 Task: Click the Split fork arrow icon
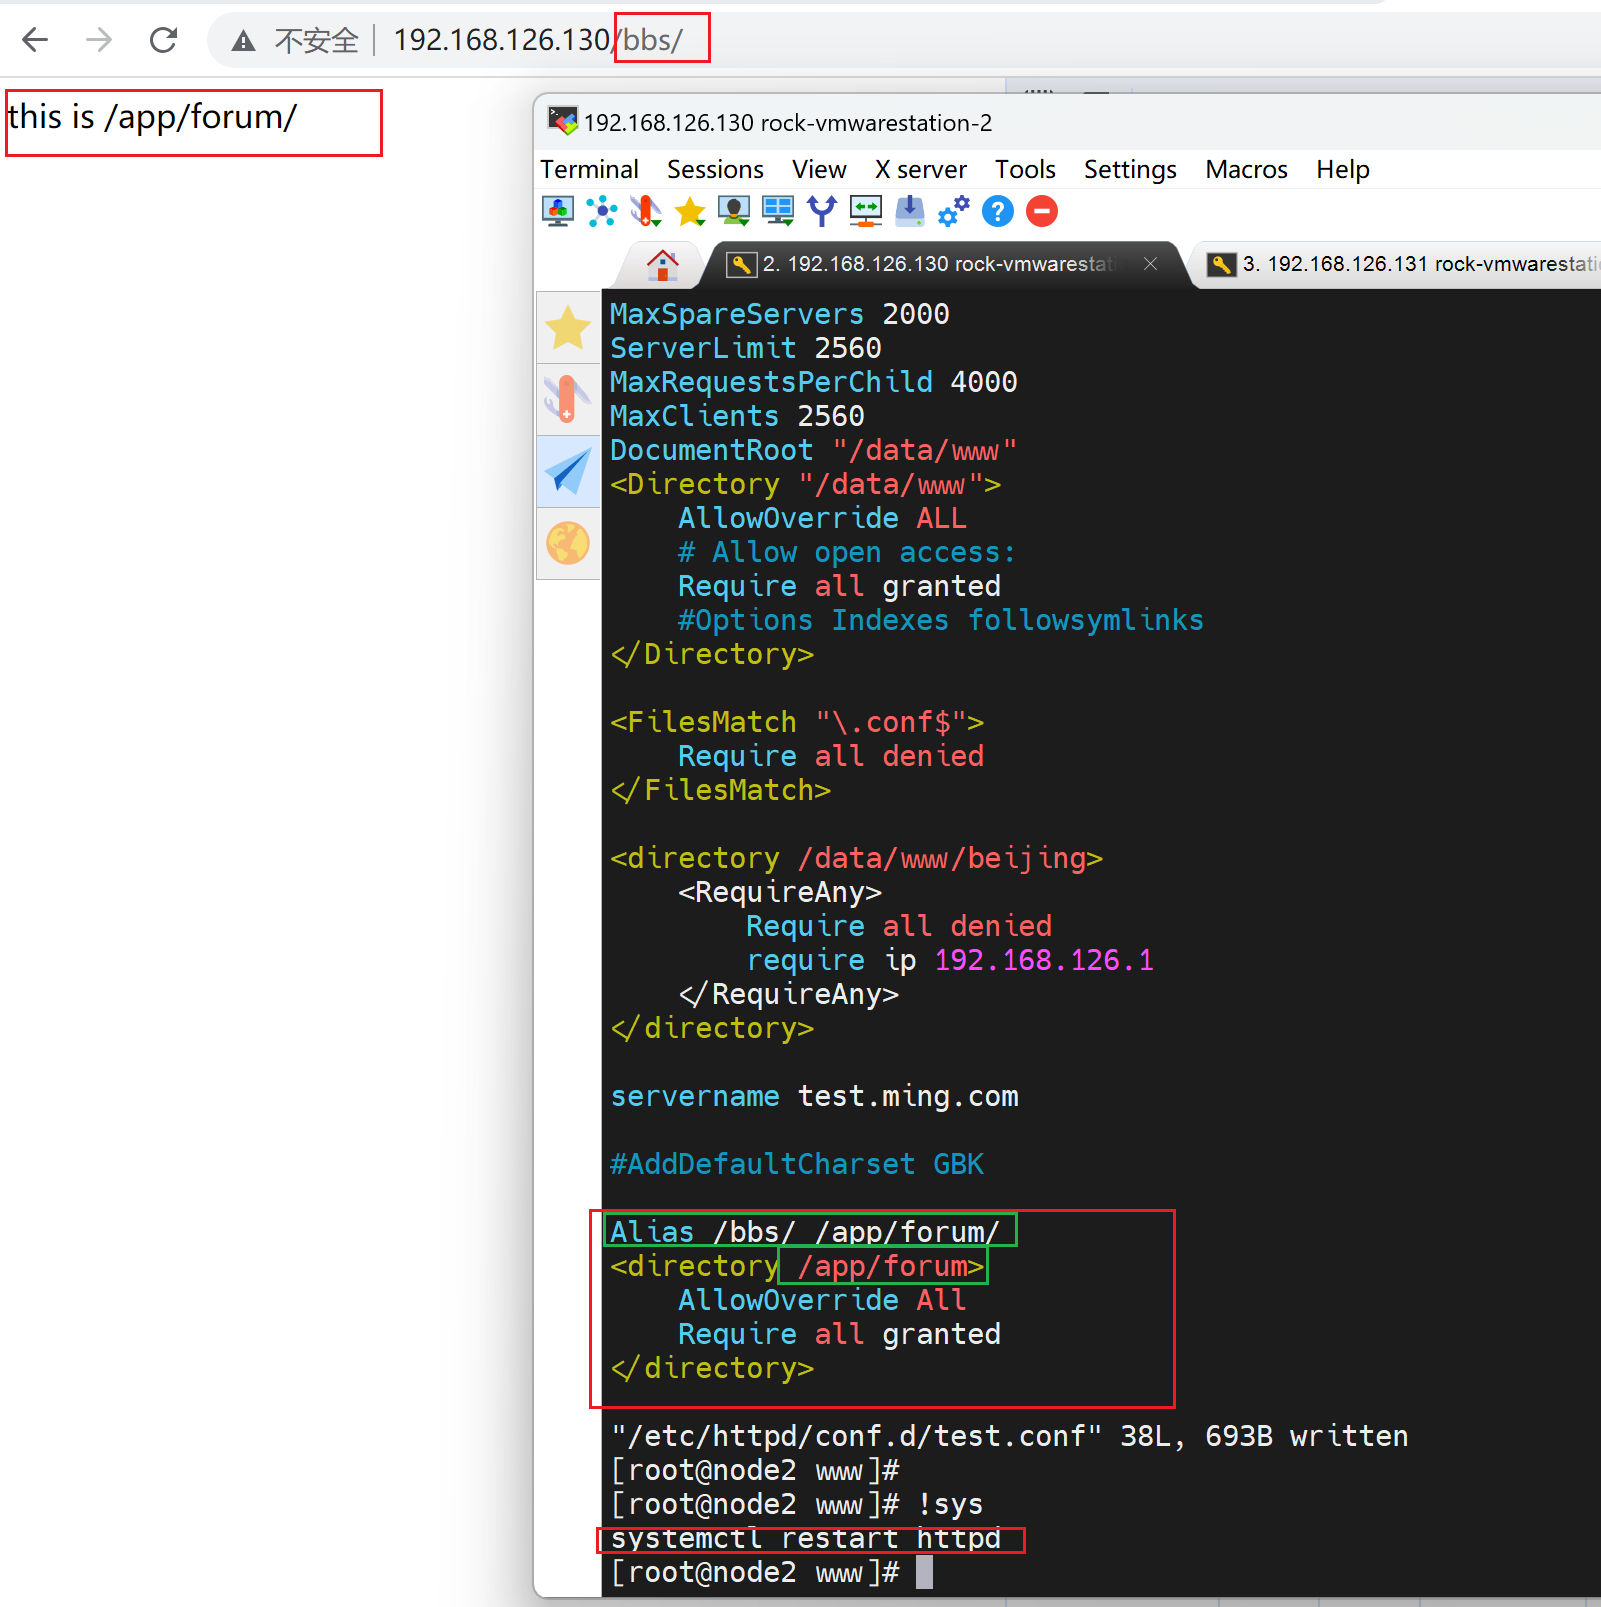coord(822,211)
